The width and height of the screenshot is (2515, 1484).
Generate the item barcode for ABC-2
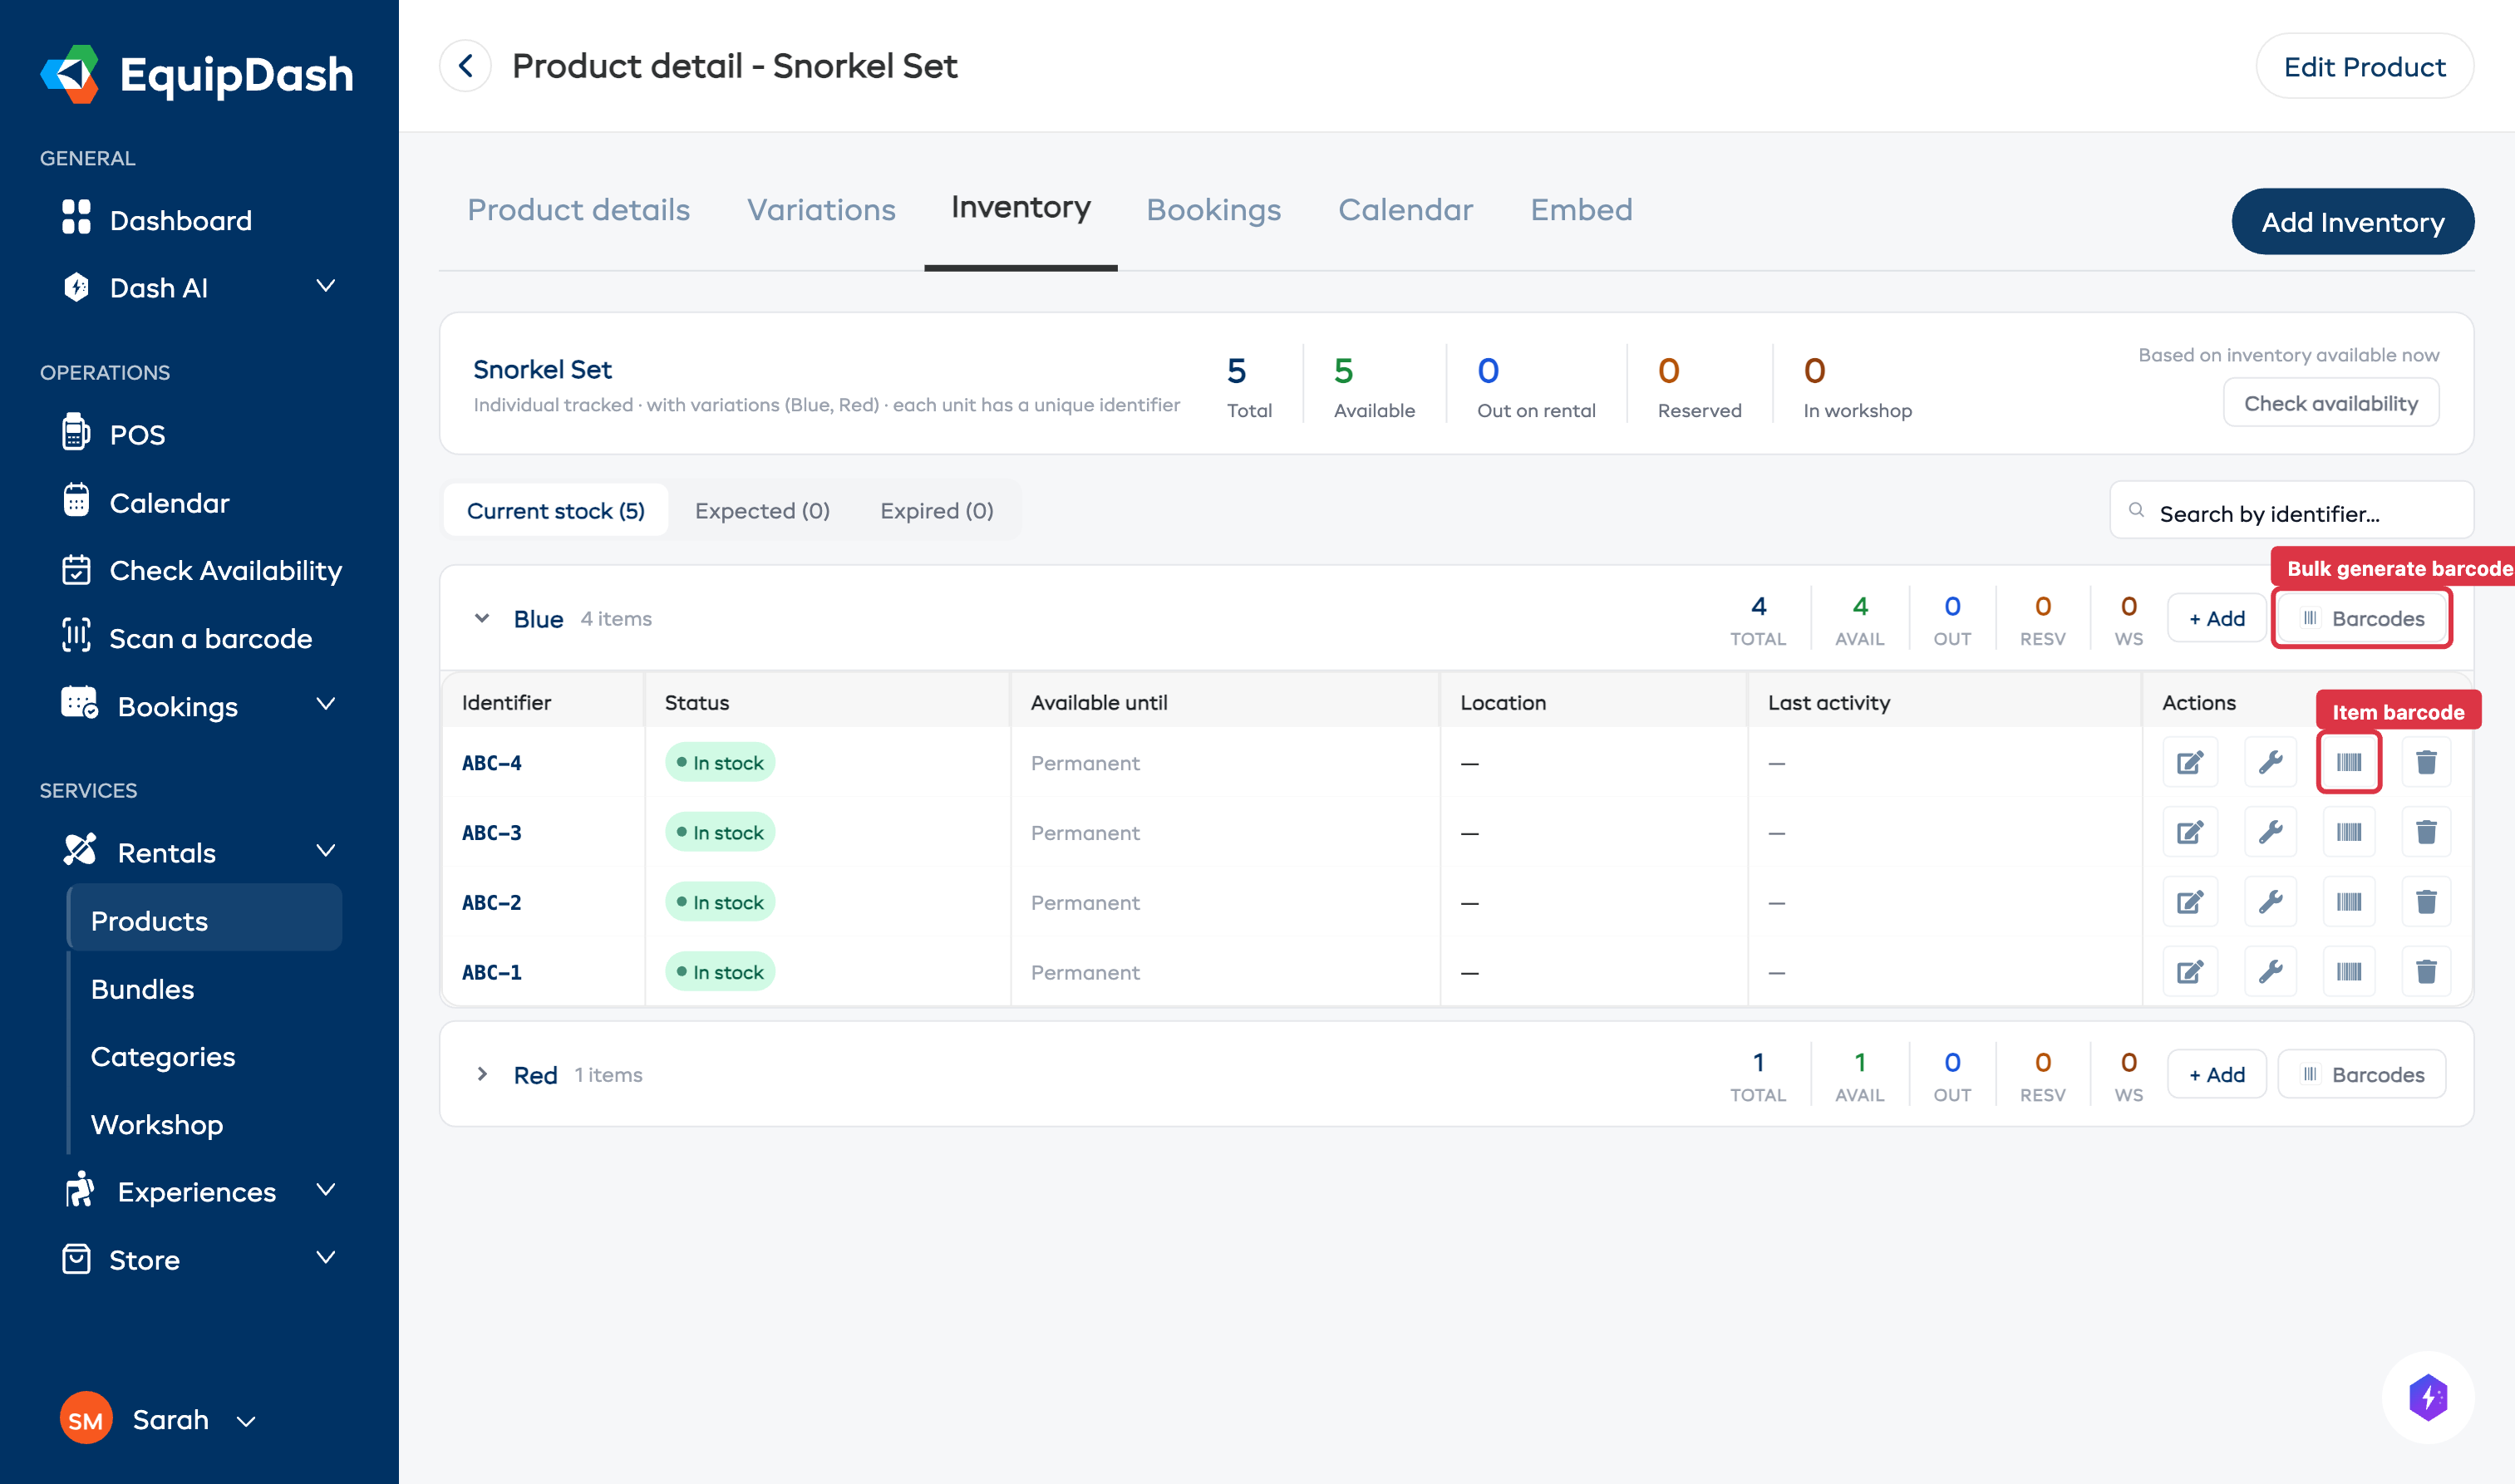(2349, 901)
